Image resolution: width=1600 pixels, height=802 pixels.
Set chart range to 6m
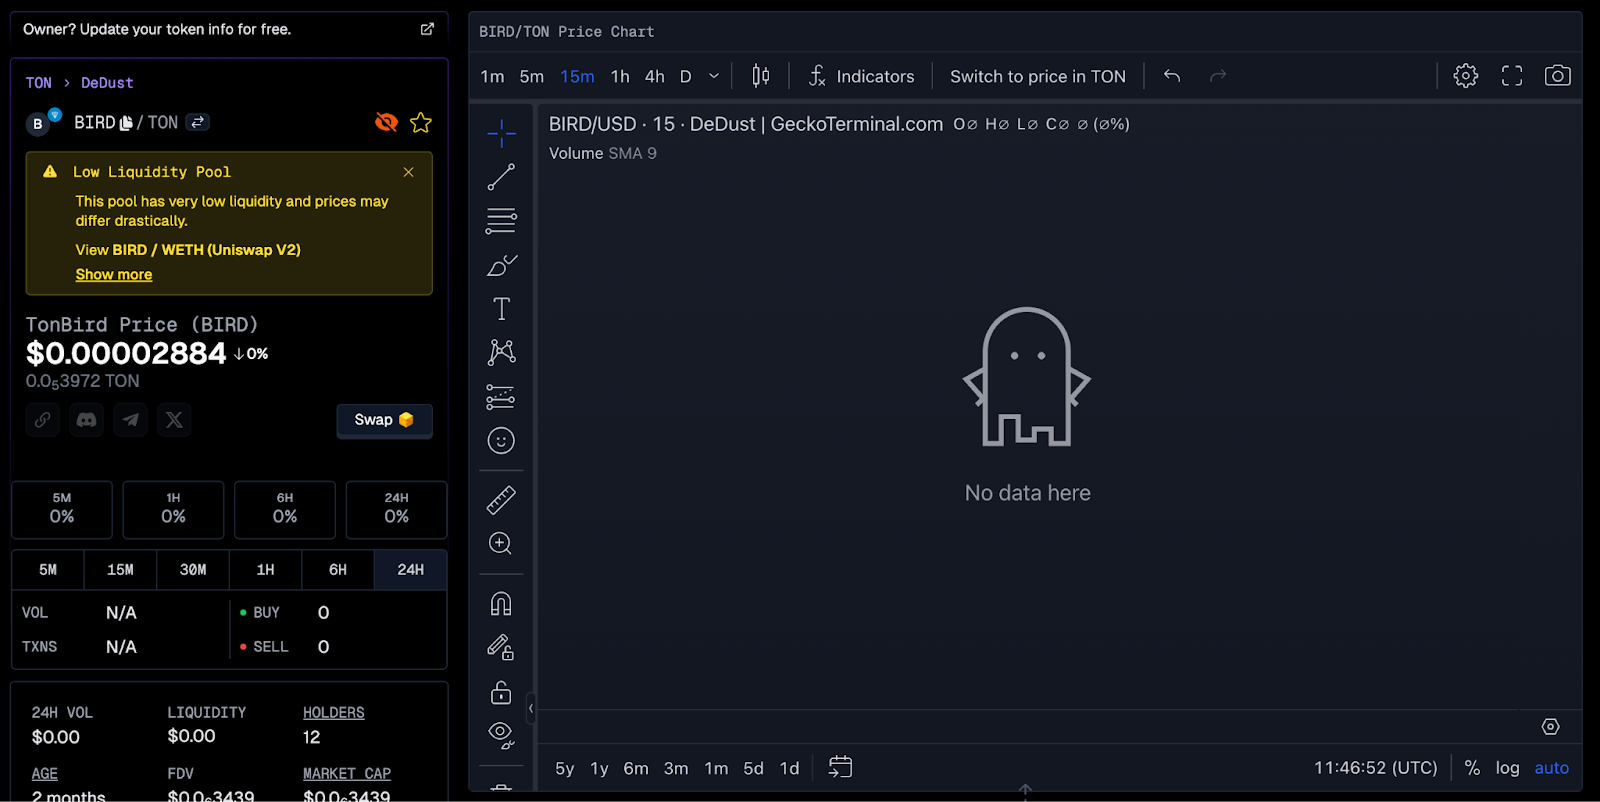click(636, 768)
